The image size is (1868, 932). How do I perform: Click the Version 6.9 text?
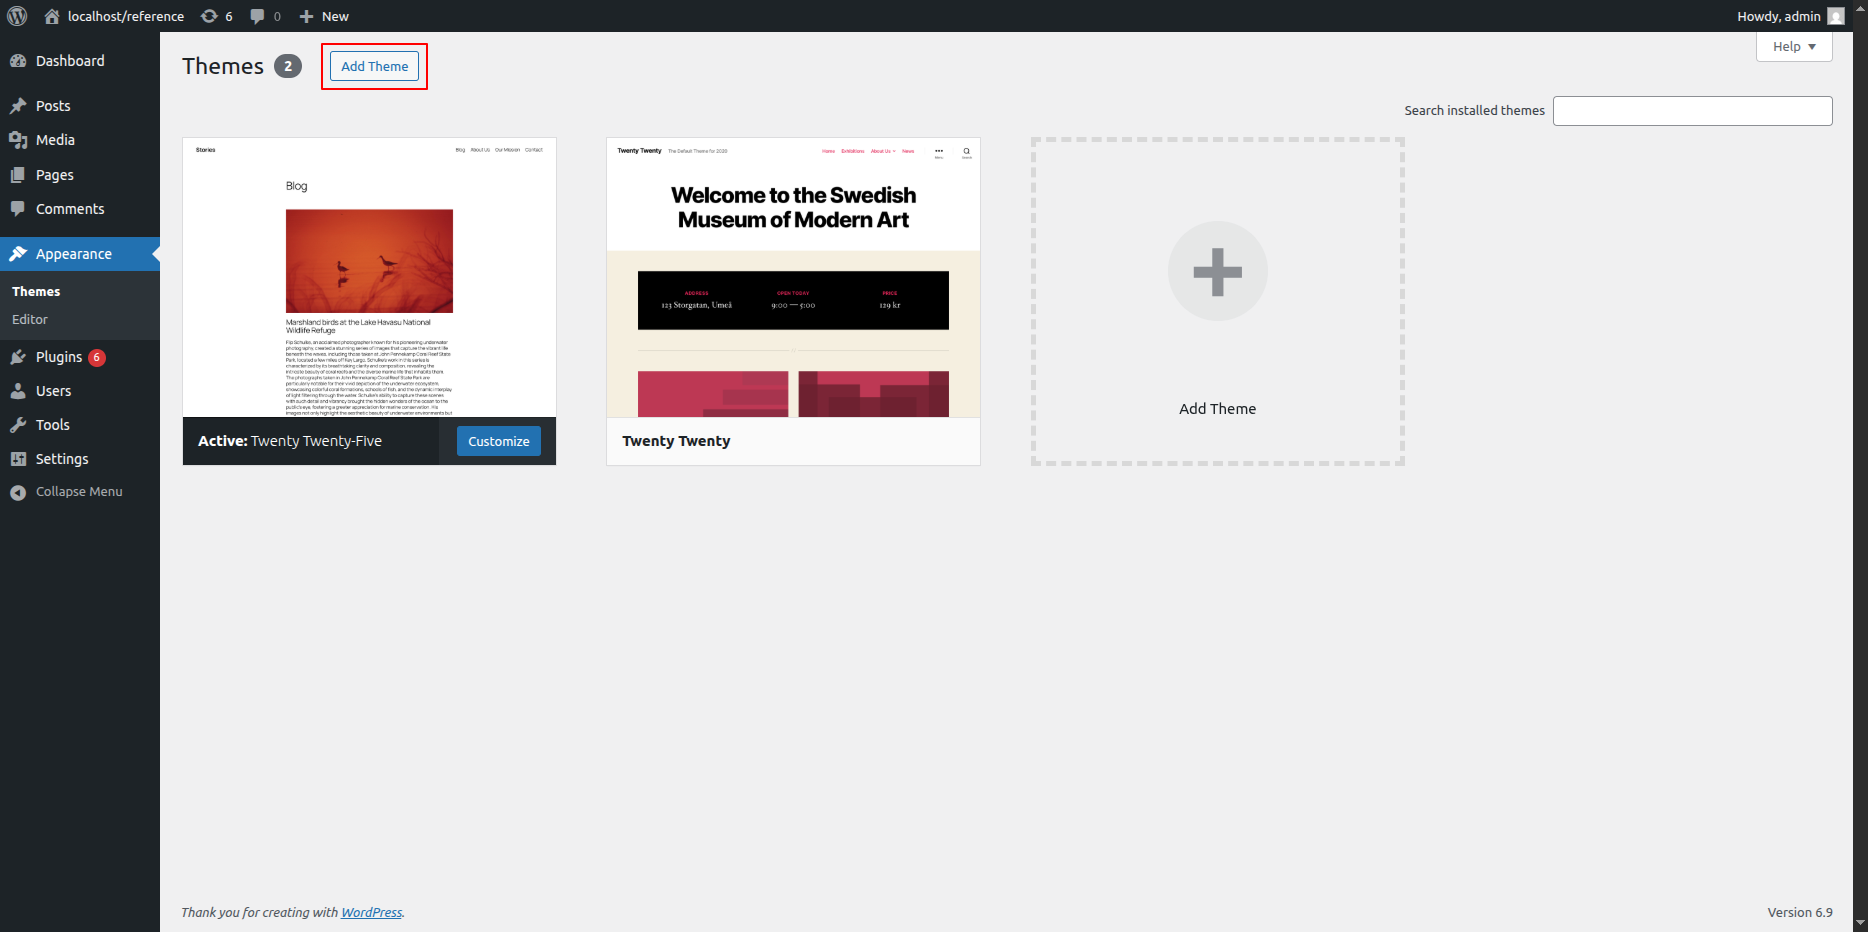click(1800, 912)
